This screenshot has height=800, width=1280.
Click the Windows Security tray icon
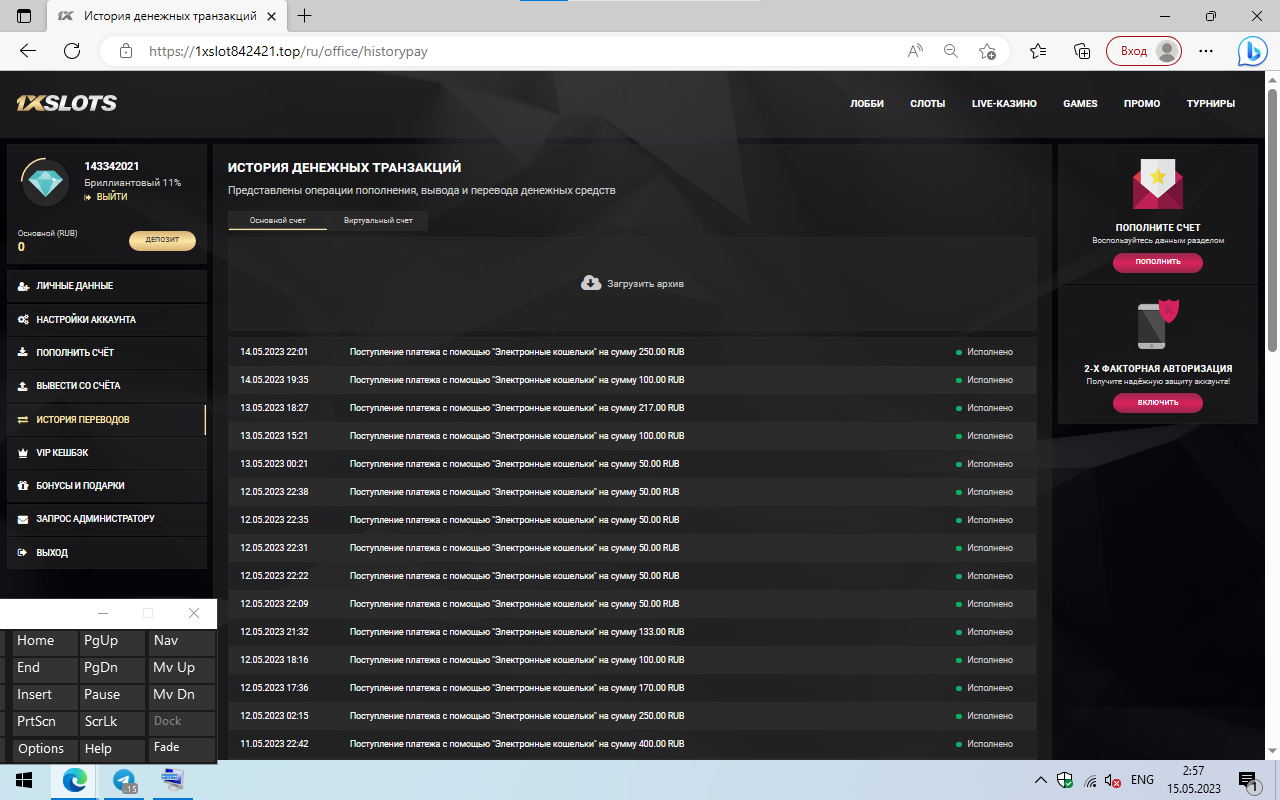point(1065,780)
